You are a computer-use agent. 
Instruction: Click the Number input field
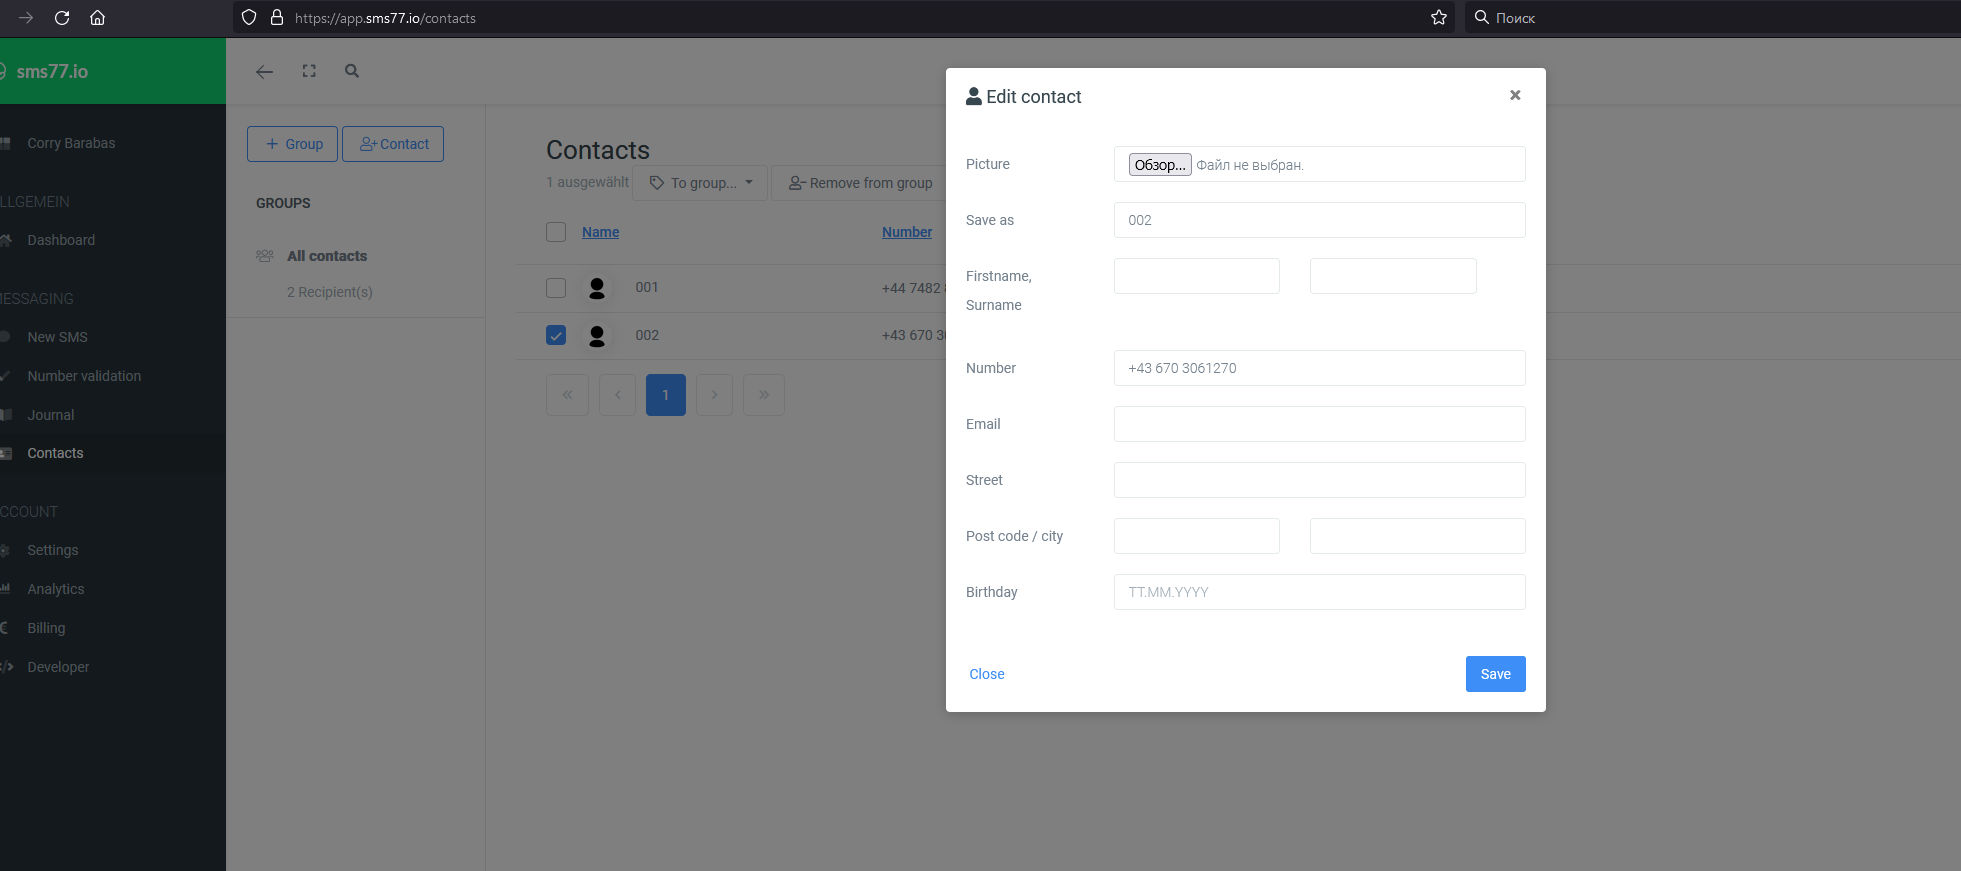[1320, 368]
